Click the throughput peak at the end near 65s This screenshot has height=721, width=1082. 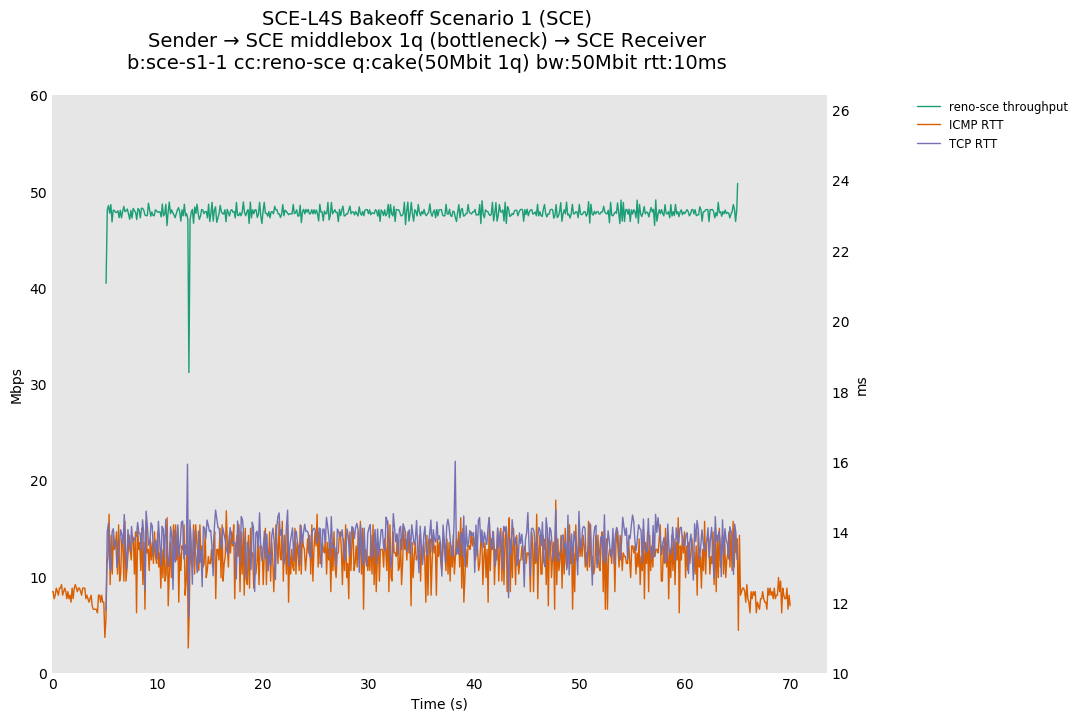pyautogui.click(x=737, y=184)
